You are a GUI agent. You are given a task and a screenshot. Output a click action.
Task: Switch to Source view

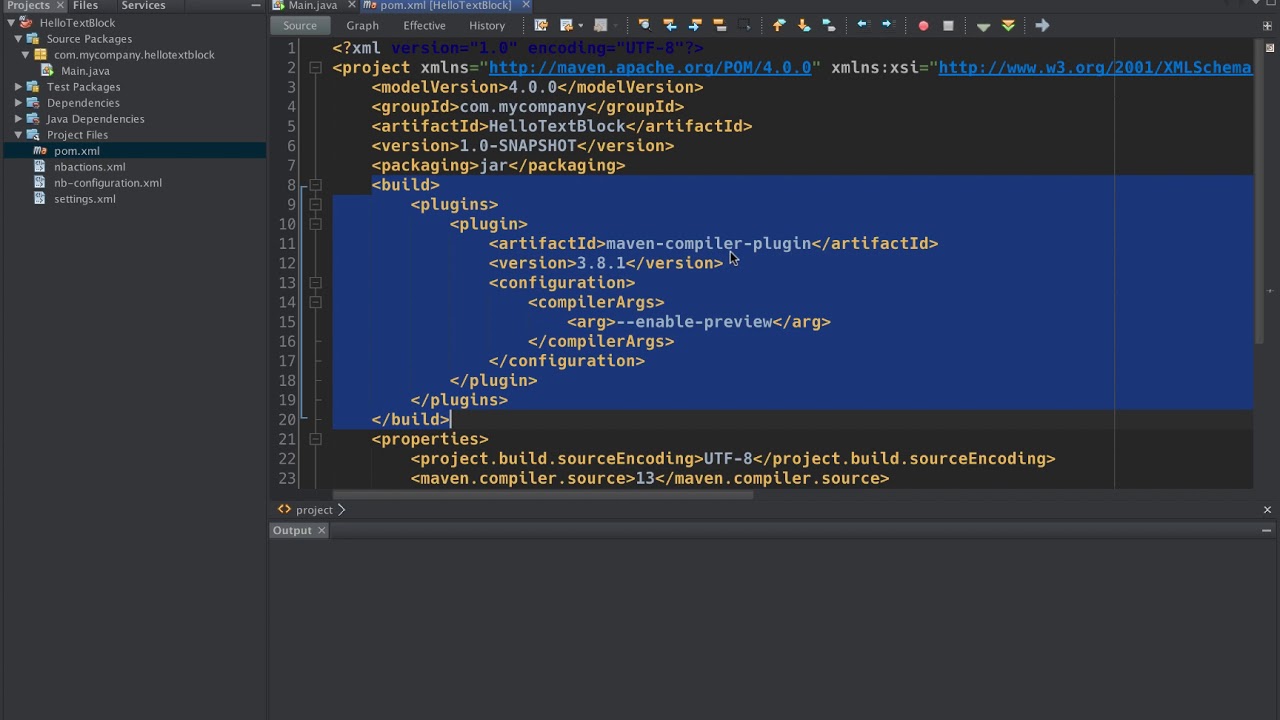(300, 25)
